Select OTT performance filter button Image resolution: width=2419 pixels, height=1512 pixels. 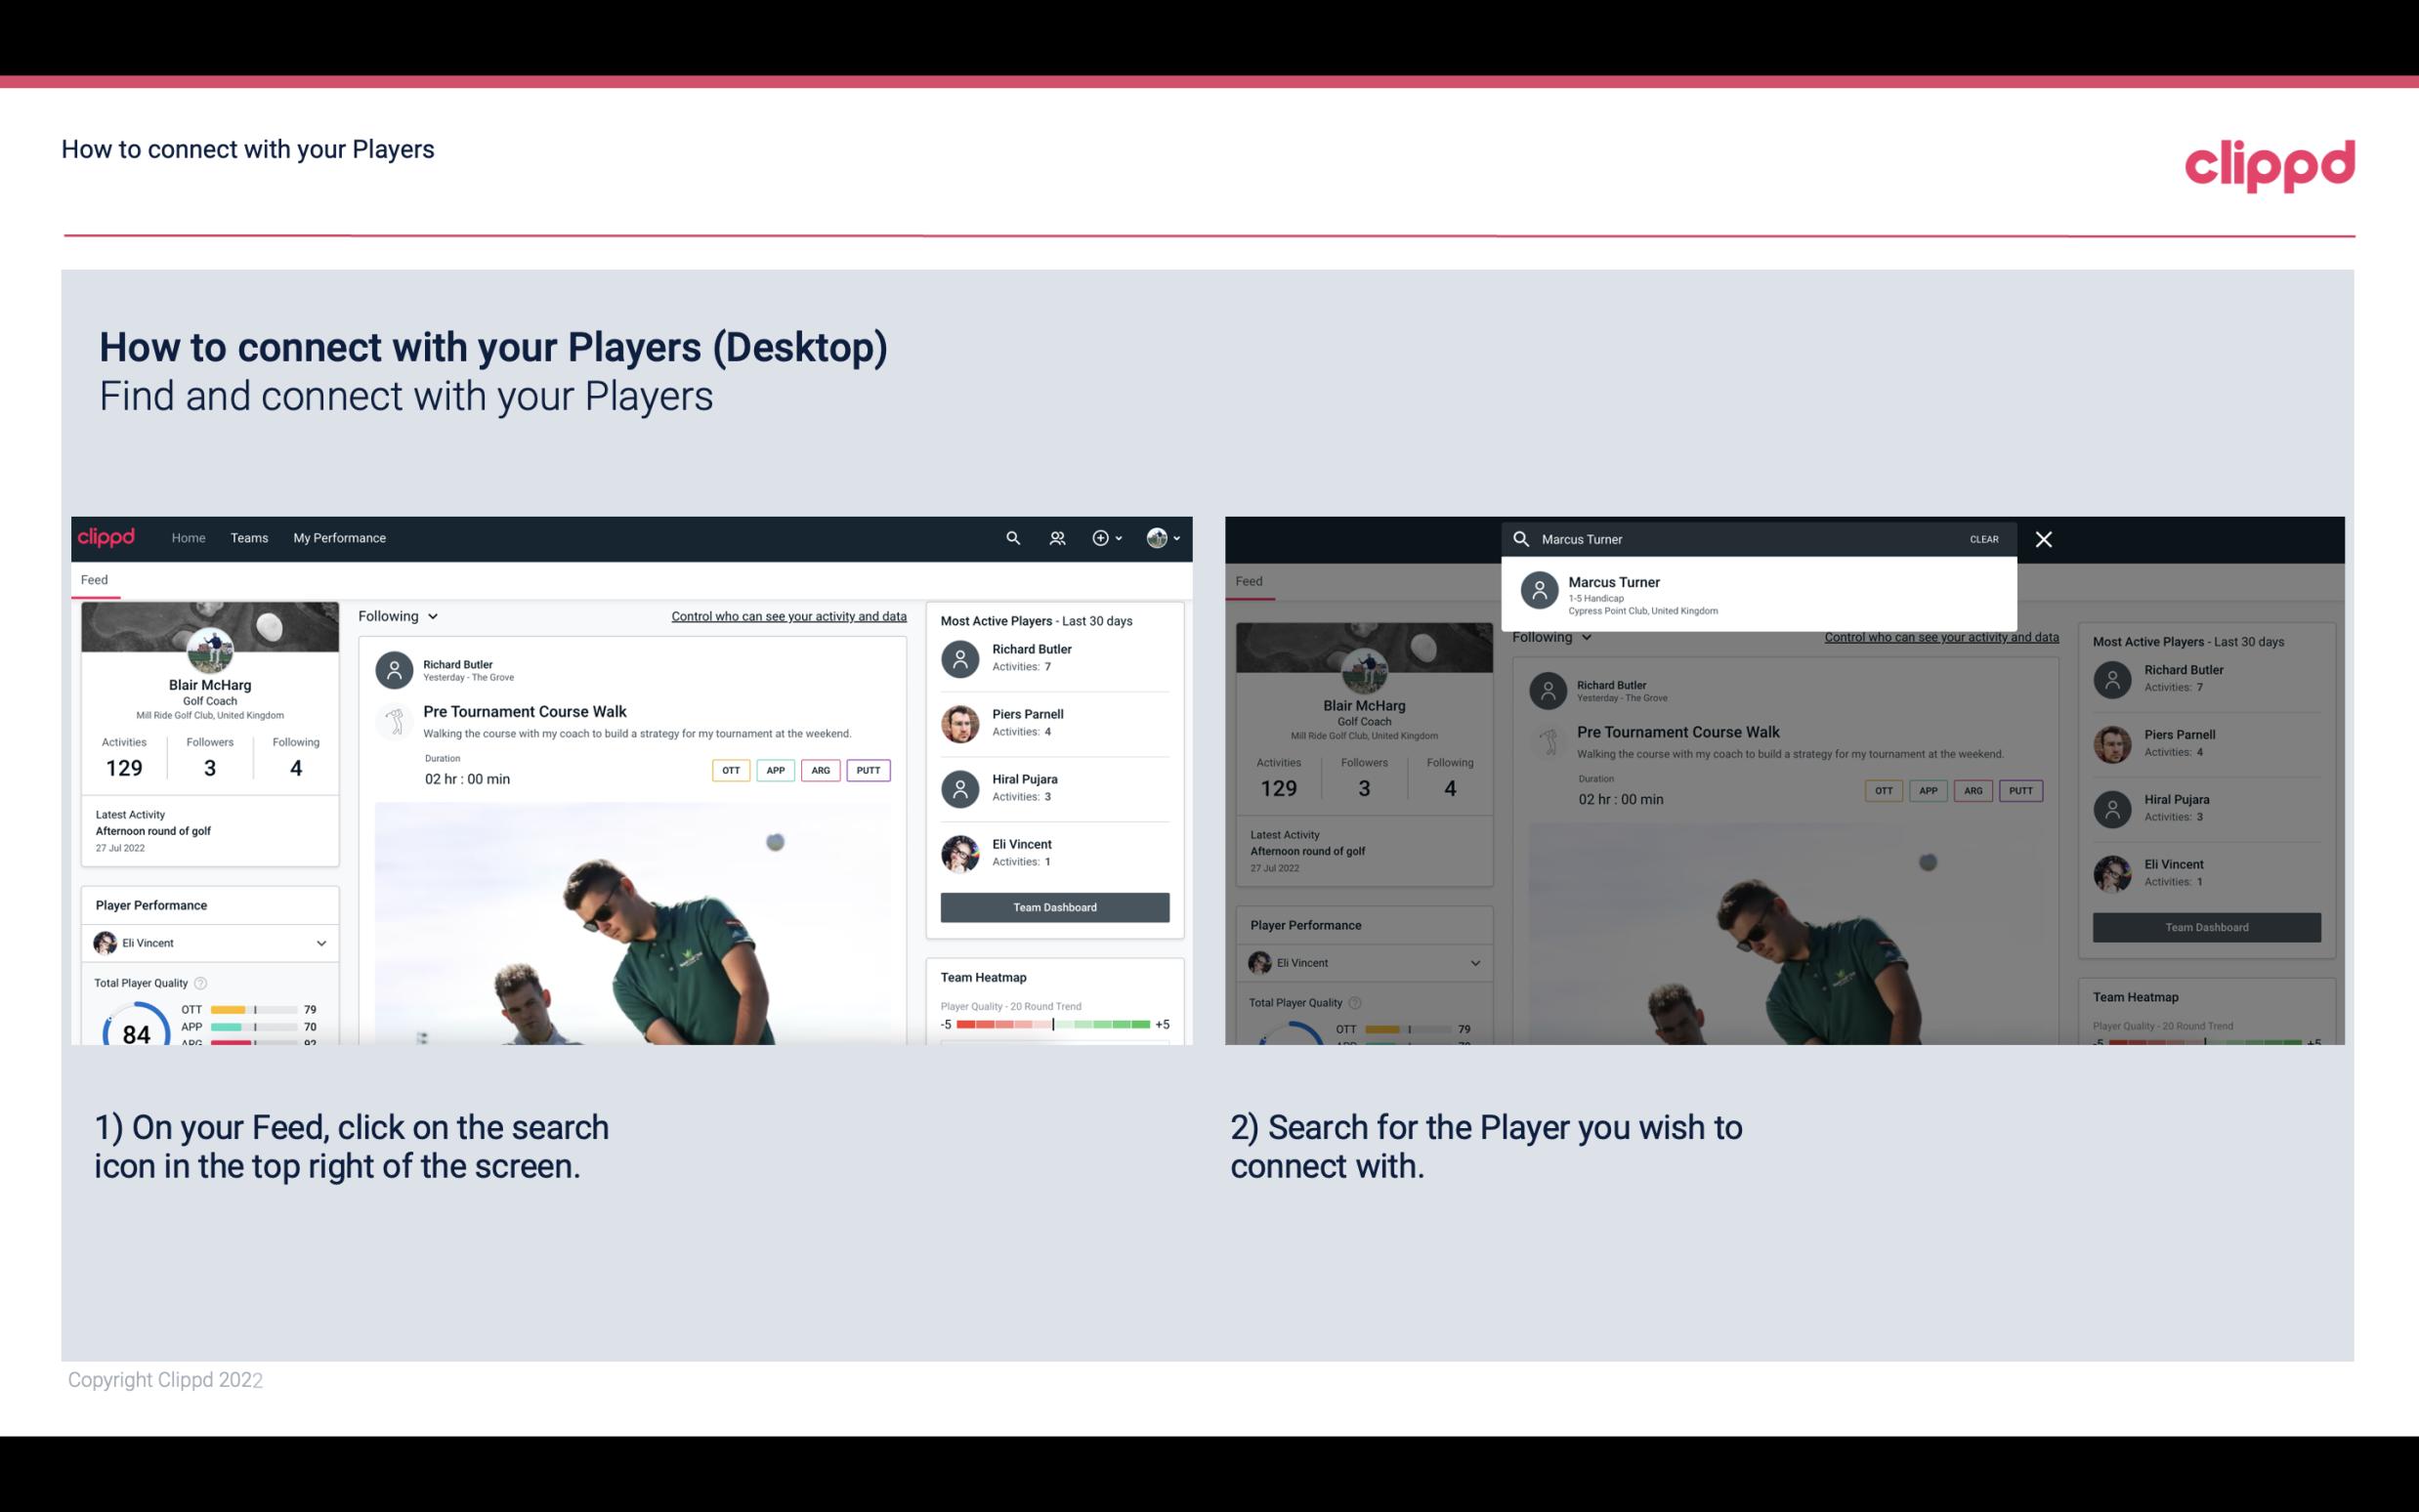(x=728, y=768)
